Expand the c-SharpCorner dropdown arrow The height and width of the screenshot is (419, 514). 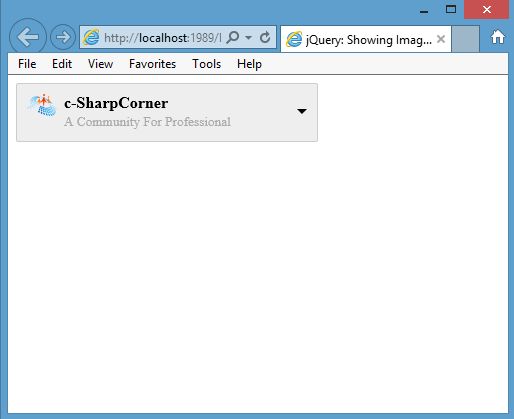pos(302,111)
